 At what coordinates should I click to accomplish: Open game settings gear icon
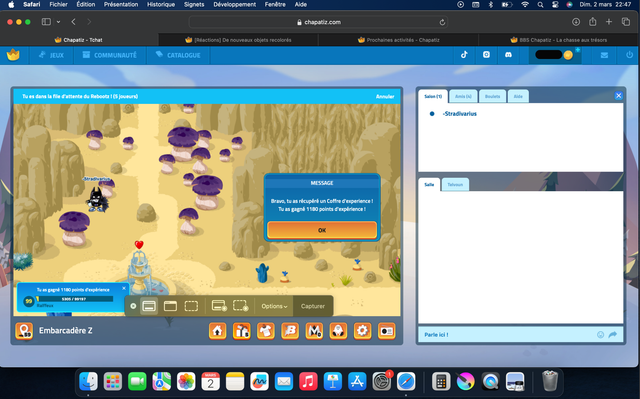click(362, 331)
